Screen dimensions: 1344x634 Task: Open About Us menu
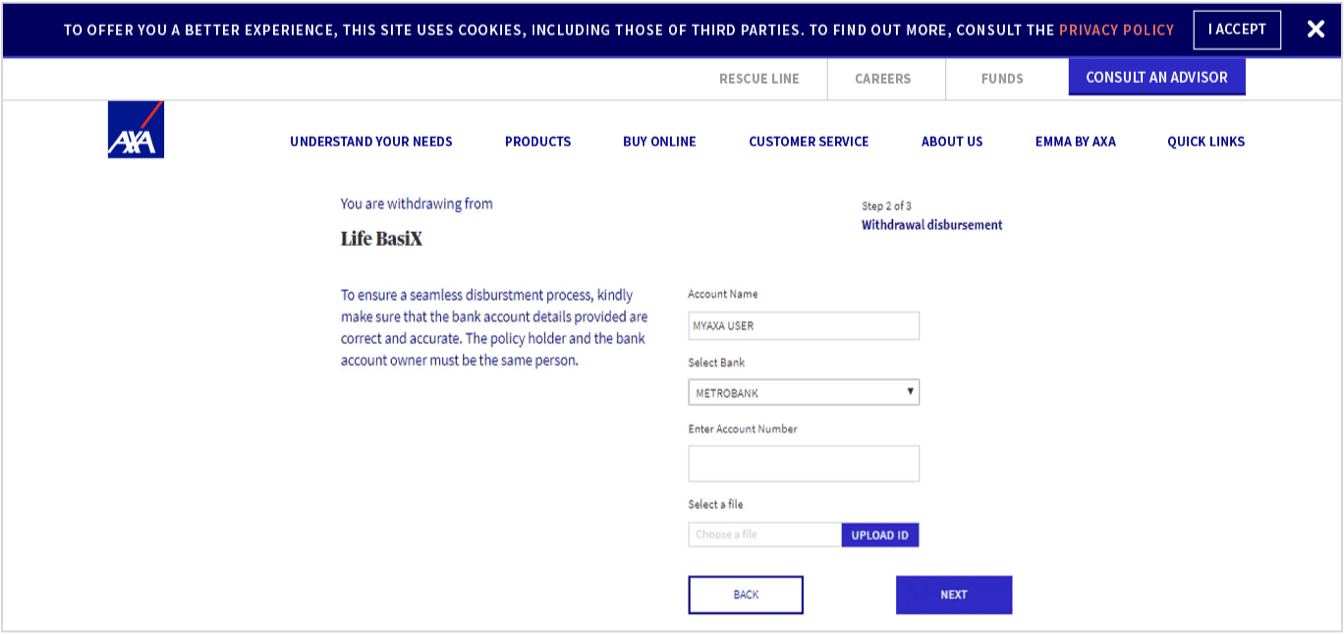951,142
